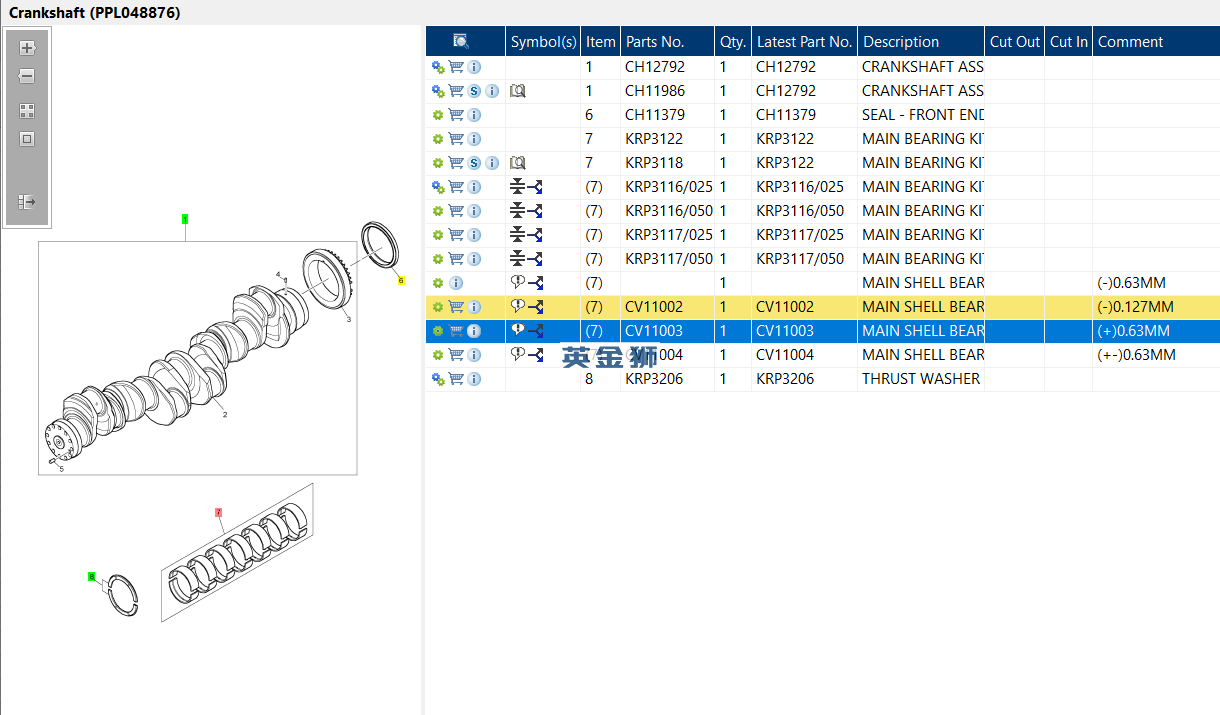Select the CV11002 parts number cell

tap(667, 307)
